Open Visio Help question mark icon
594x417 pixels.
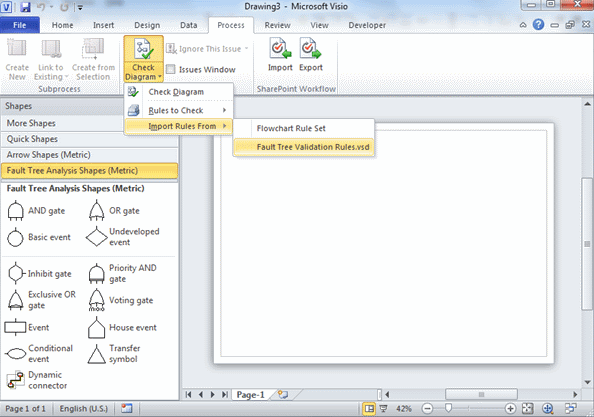click(x=538, y=25)
